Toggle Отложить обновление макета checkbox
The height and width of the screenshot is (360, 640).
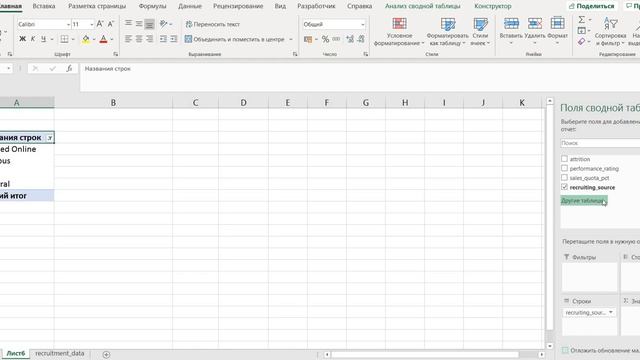point(565,350)
